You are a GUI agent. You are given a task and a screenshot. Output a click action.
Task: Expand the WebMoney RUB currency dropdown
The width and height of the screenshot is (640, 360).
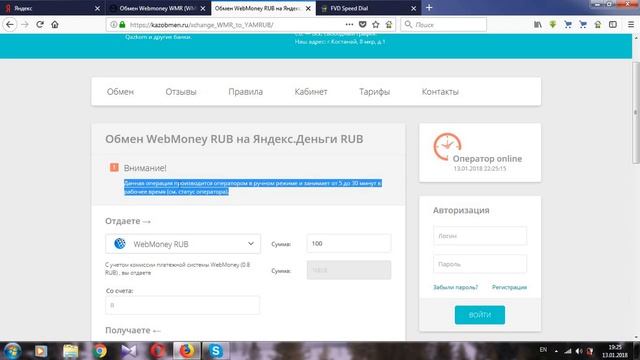(x=183, y=244)
